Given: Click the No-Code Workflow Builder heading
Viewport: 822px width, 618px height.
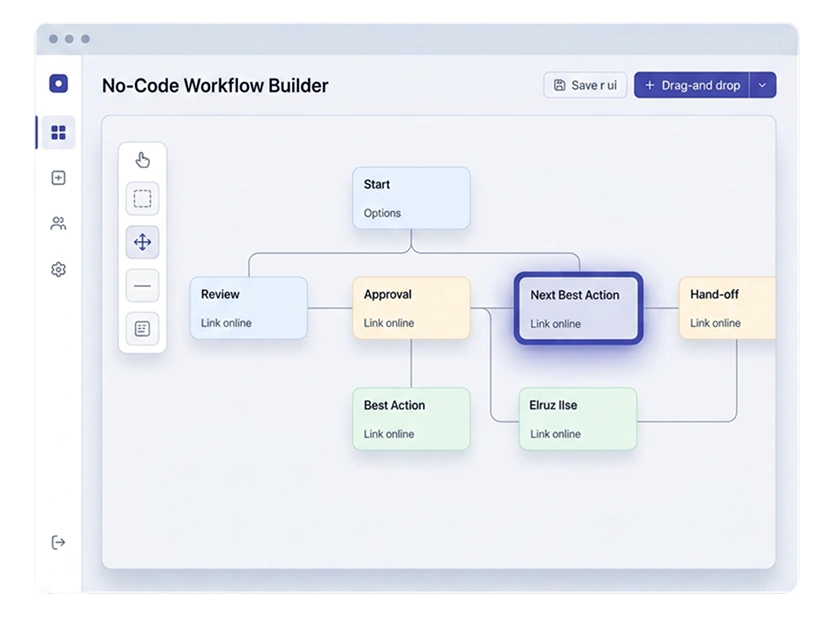Looking at the screenshot, I should [215, 85].
